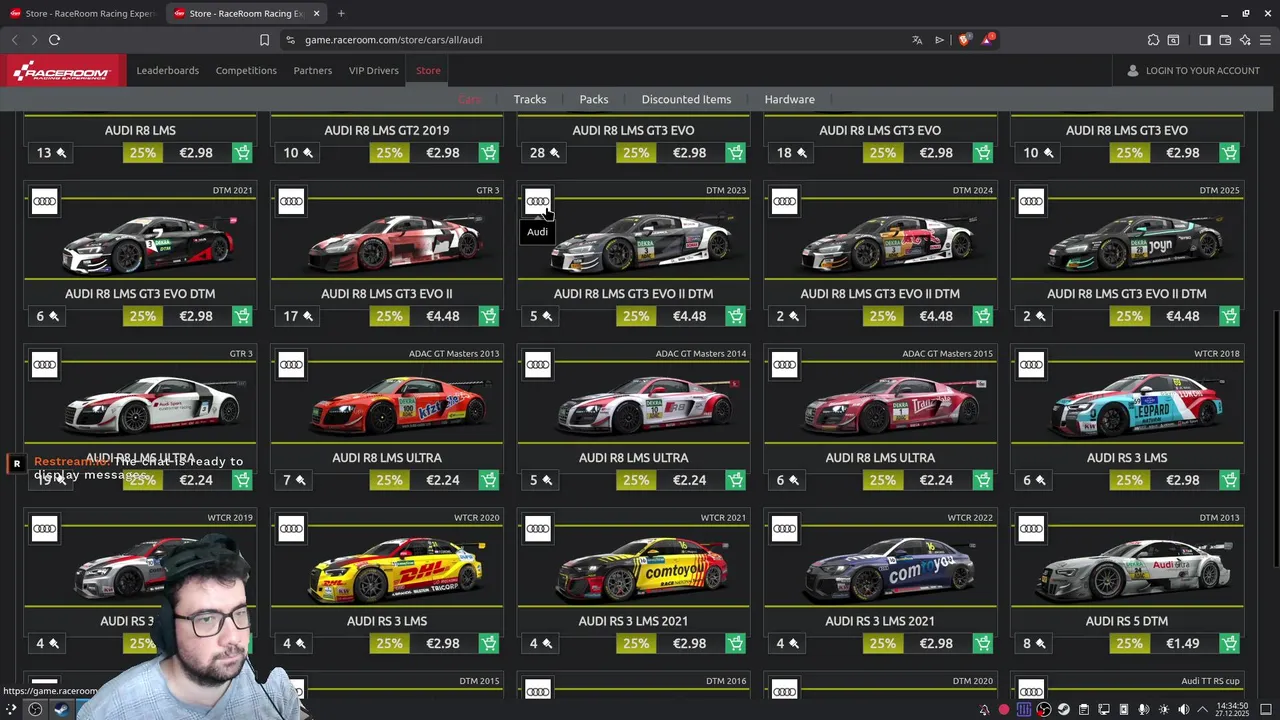
Task: Click Audi brand logo on DTM 2023 card
Action: coord(538,201)
